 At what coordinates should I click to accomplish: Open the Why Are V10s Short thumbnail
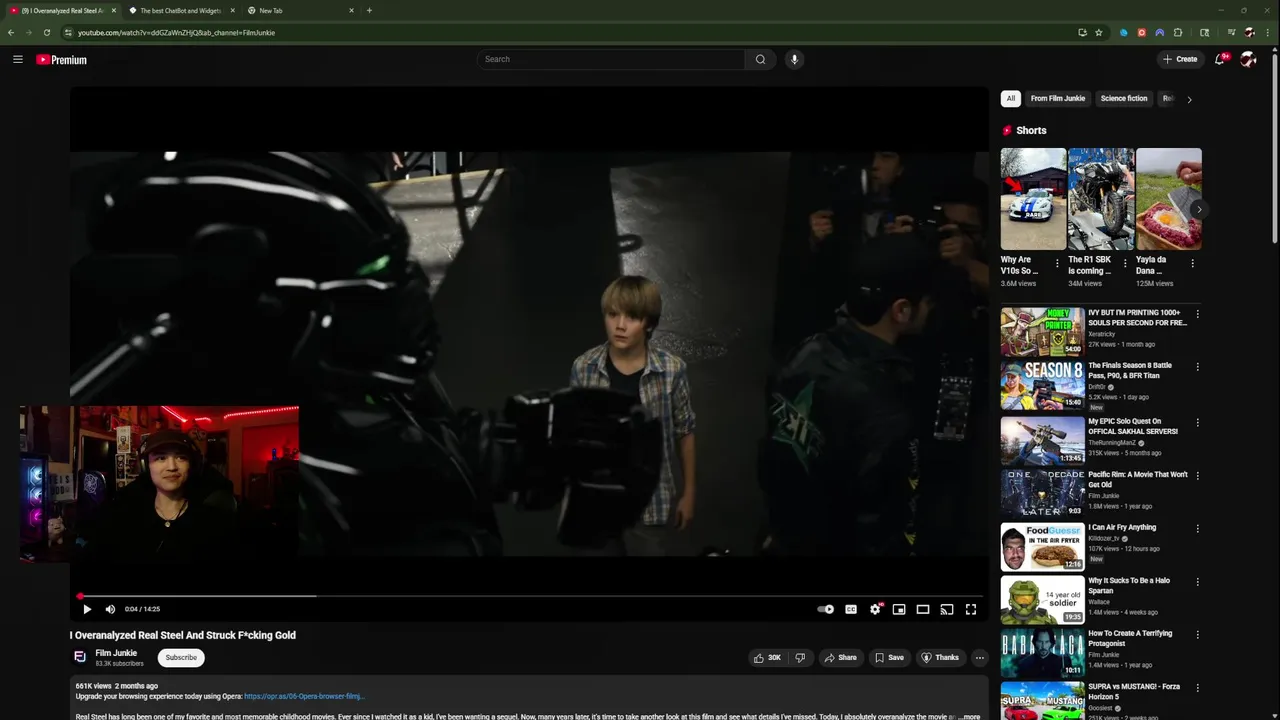1033,199
